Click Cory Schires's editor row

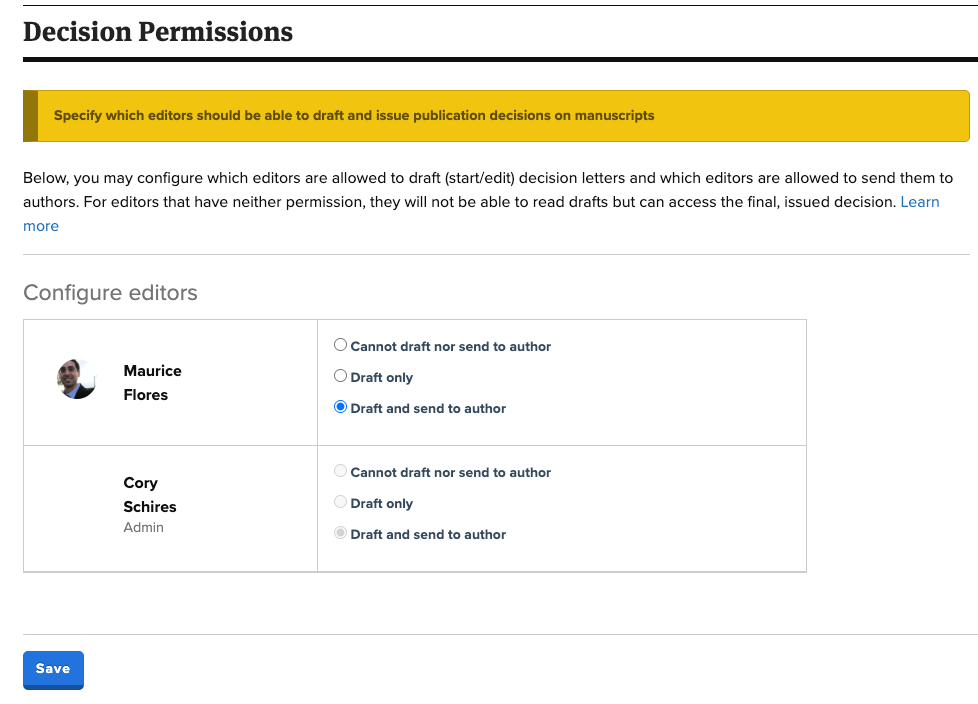coord(170,508)
